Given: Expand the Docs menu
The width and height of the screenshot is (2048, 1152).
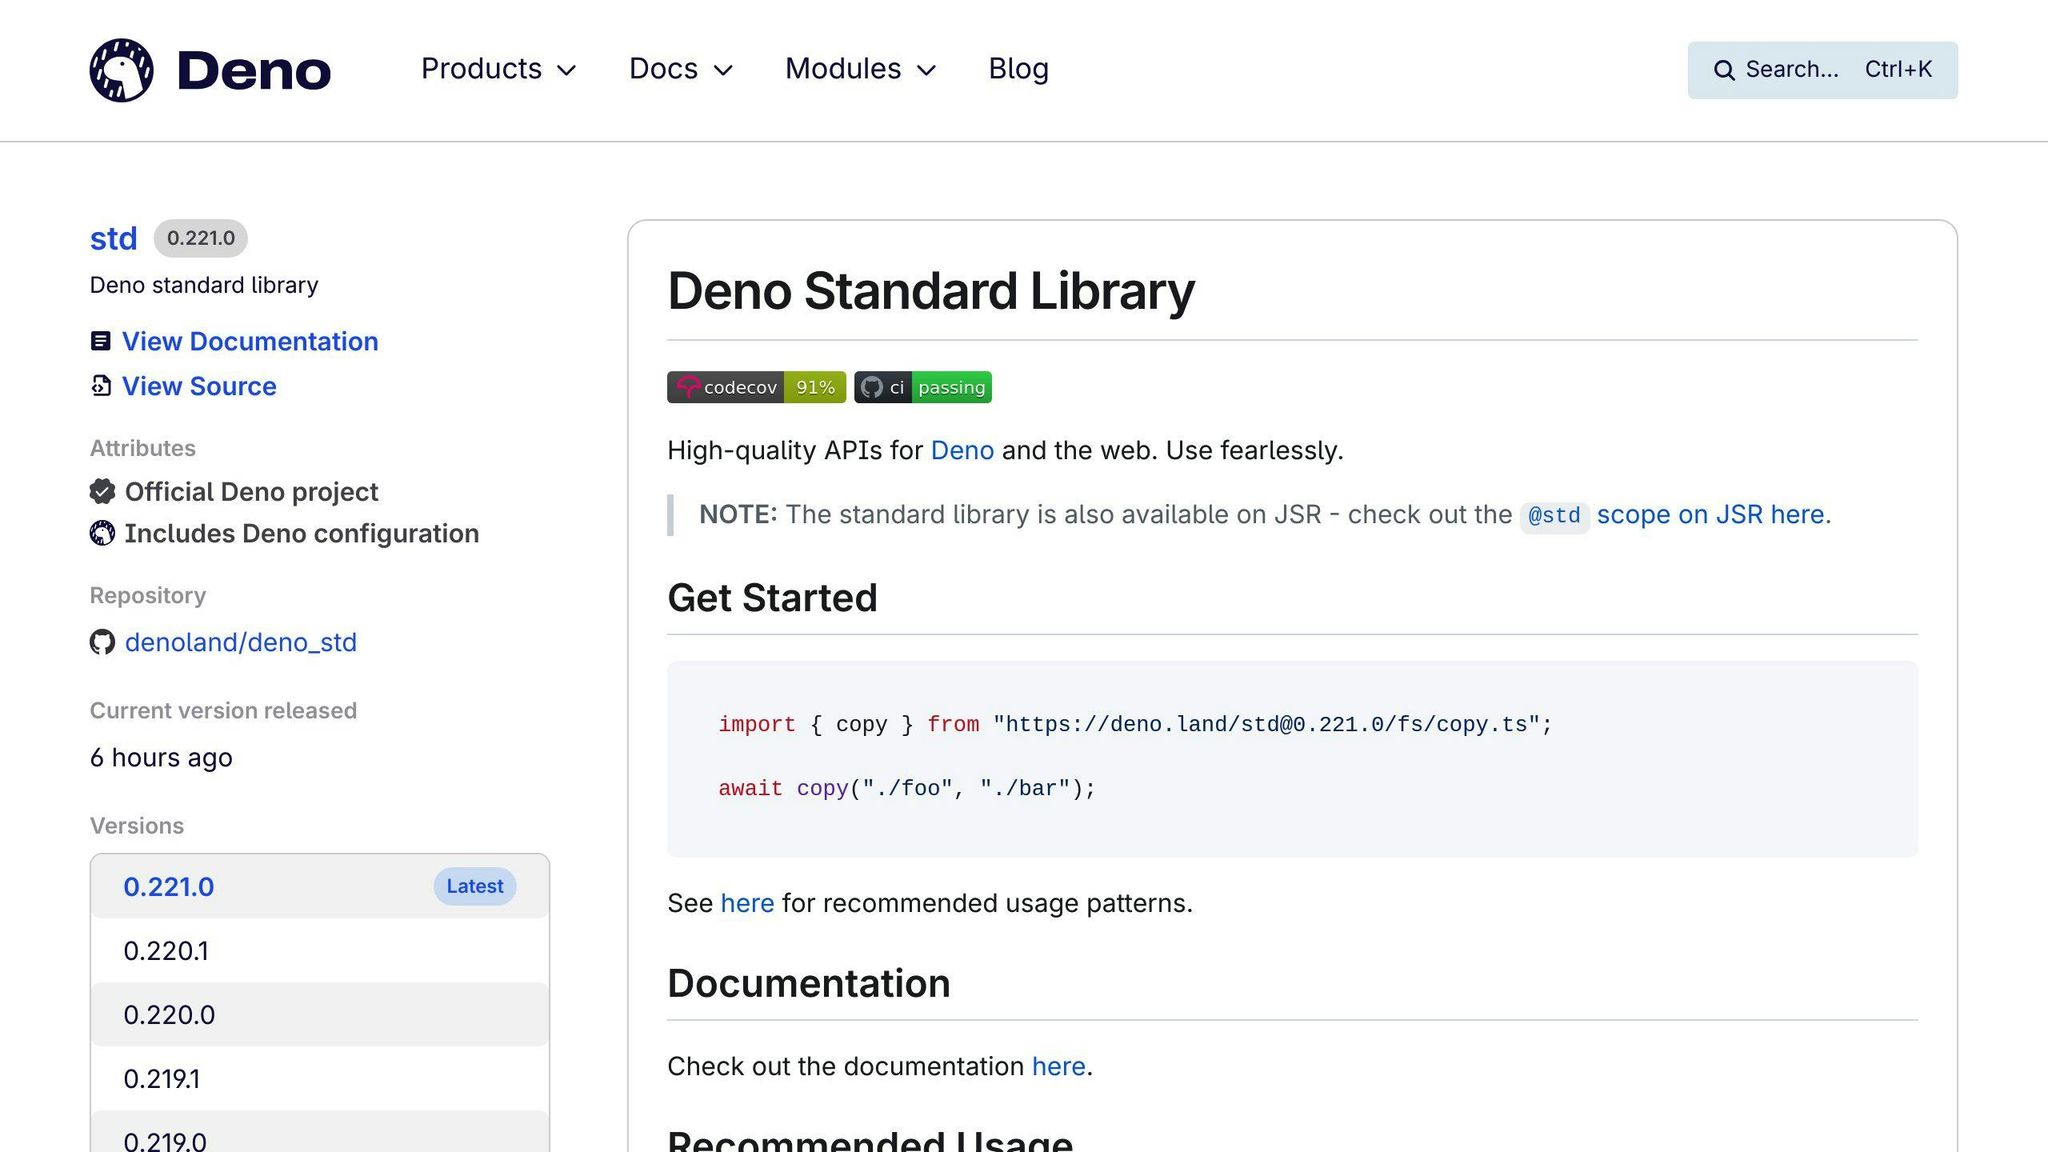Looking at the screenshot, I should click(x=680, y=69).
